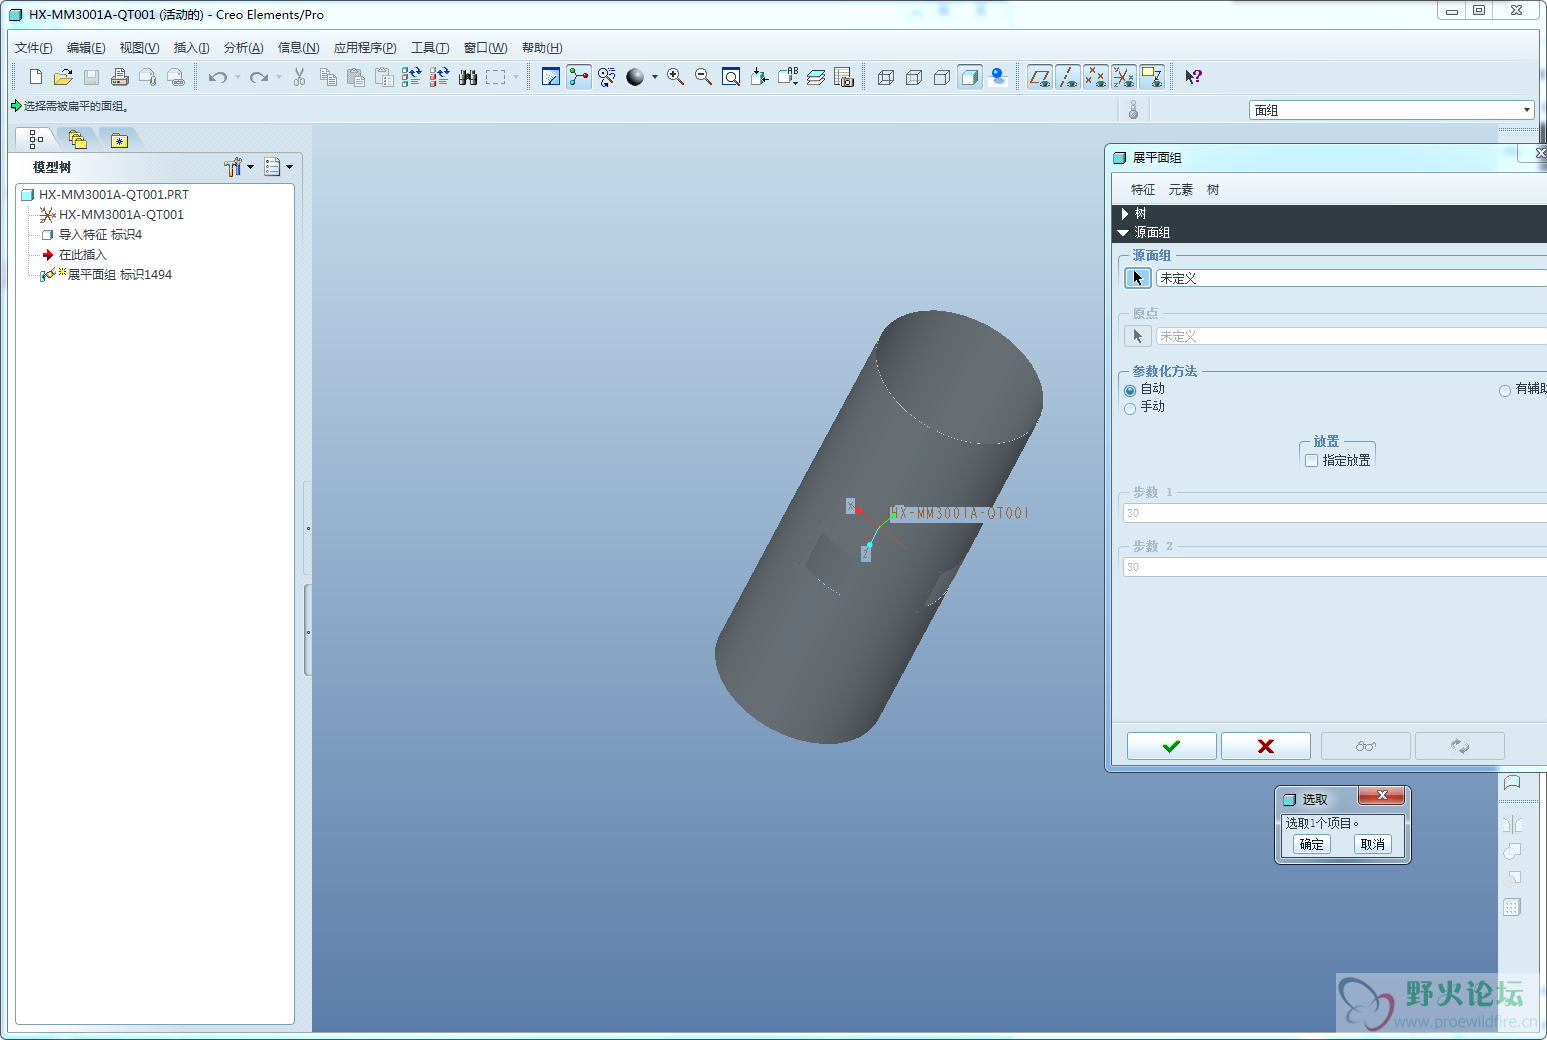Open a file using the open folder icon
Screen dimensions: 1547x1040
(64, 77)
